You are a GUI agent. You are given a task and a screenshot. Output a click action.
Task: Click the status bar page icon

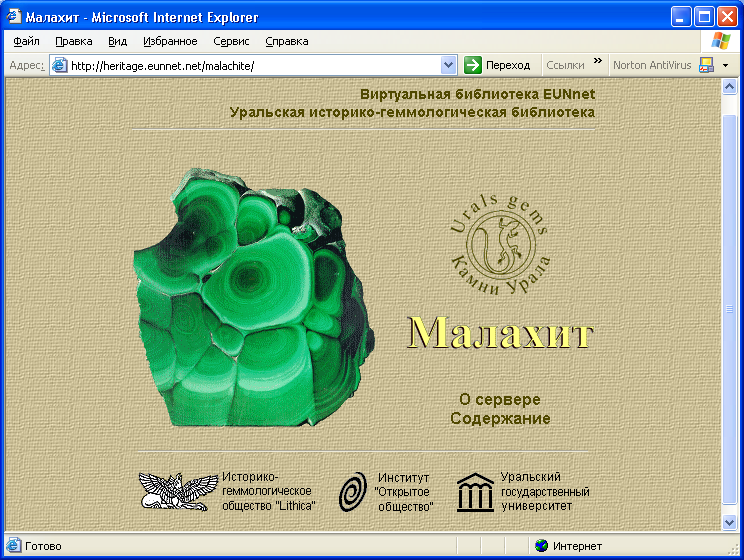13,546
